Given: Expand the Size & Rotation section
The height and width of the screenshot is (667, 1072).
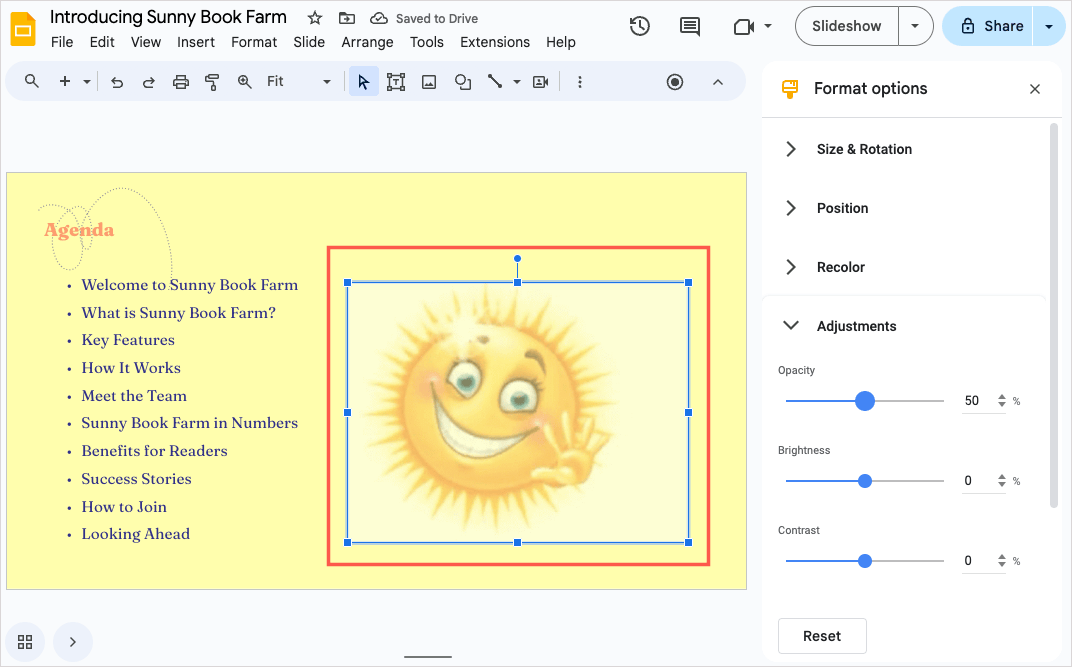Looking at the screenshot, I should coord(864,149).
